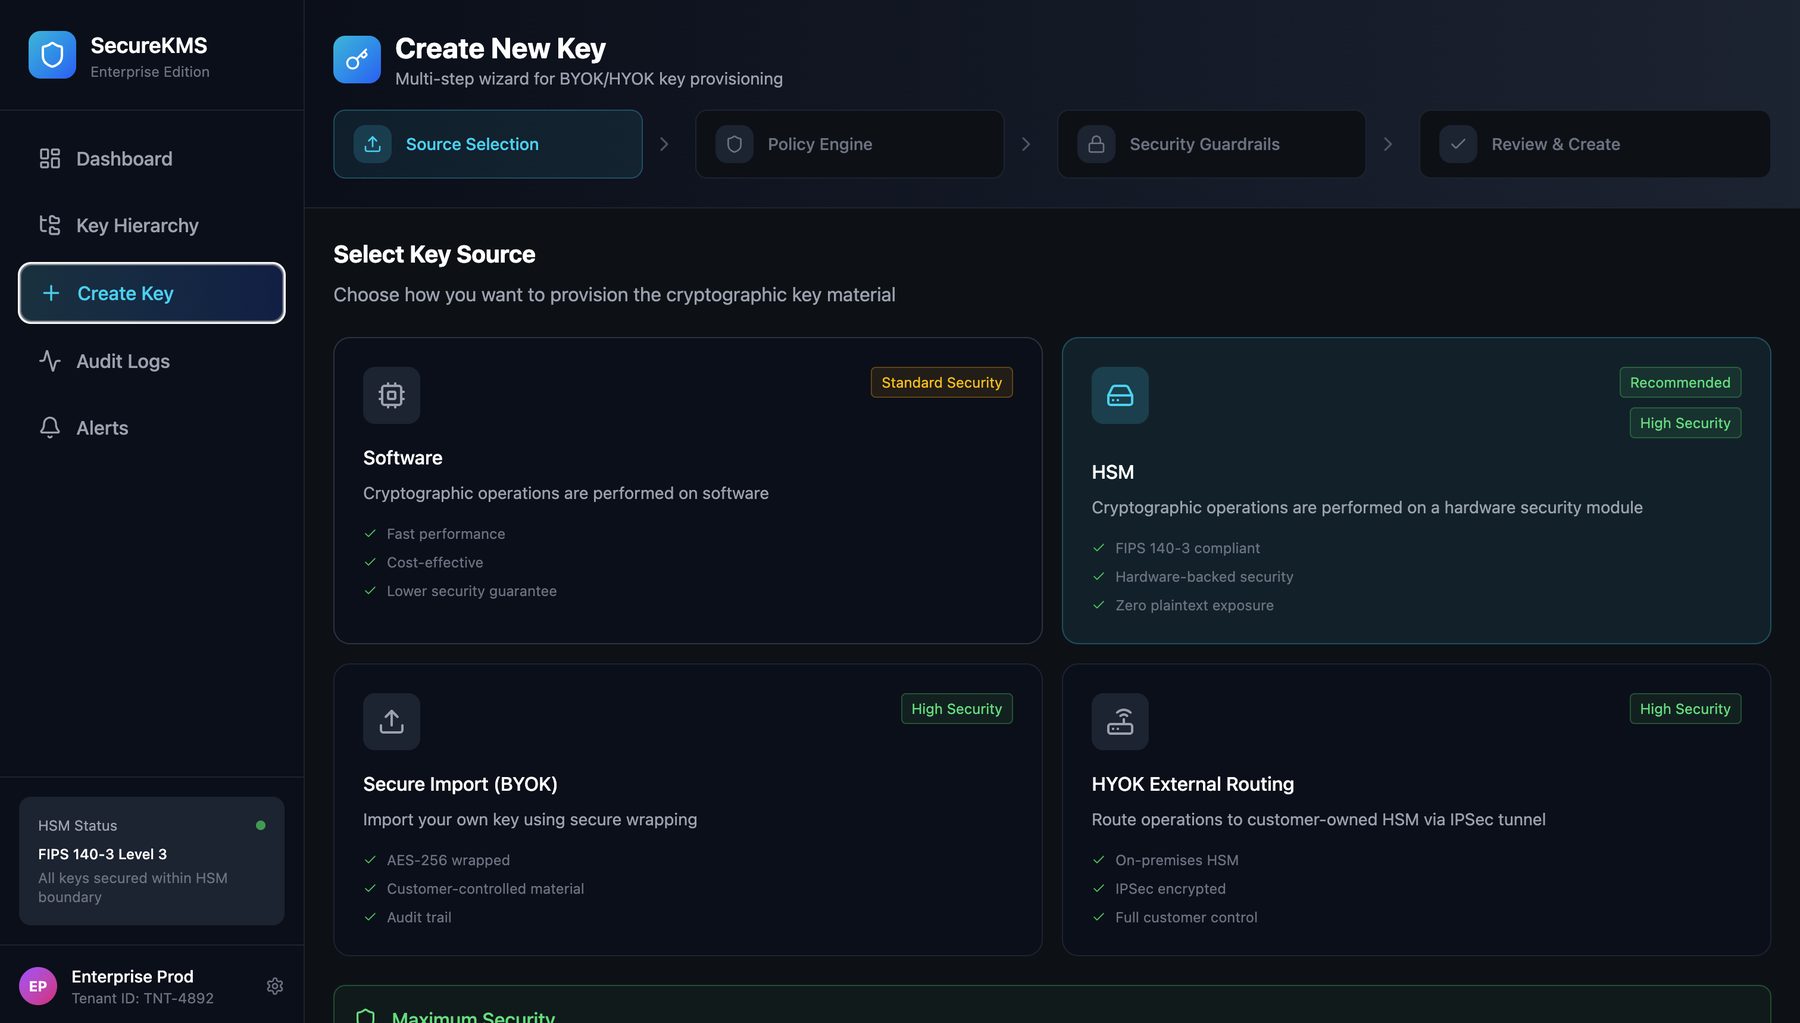Click the Review & Create checkmark icon
This screenshot has height=1023, width=1800.
1458,144
